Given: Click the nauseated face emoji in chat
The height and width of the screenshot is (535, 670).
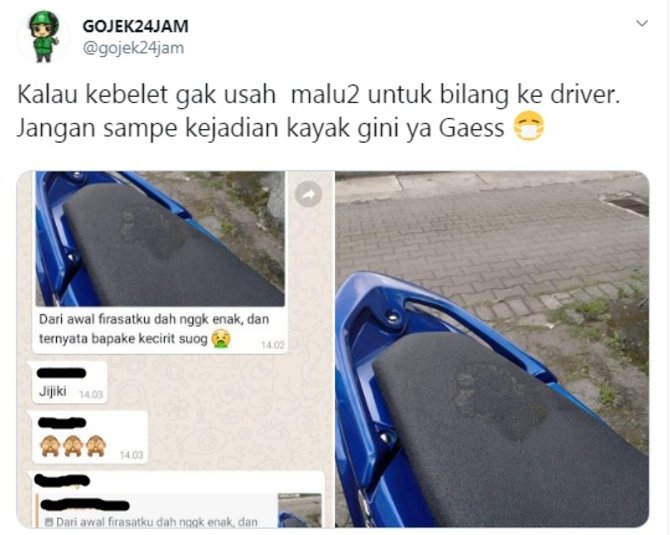Looking at the screenshot, I should click(x=221, y=339).
